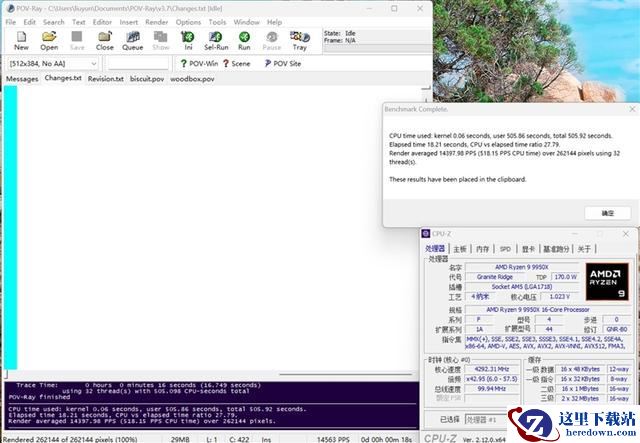Open the Search menu
640x443 pixels.
pos(54,22)
